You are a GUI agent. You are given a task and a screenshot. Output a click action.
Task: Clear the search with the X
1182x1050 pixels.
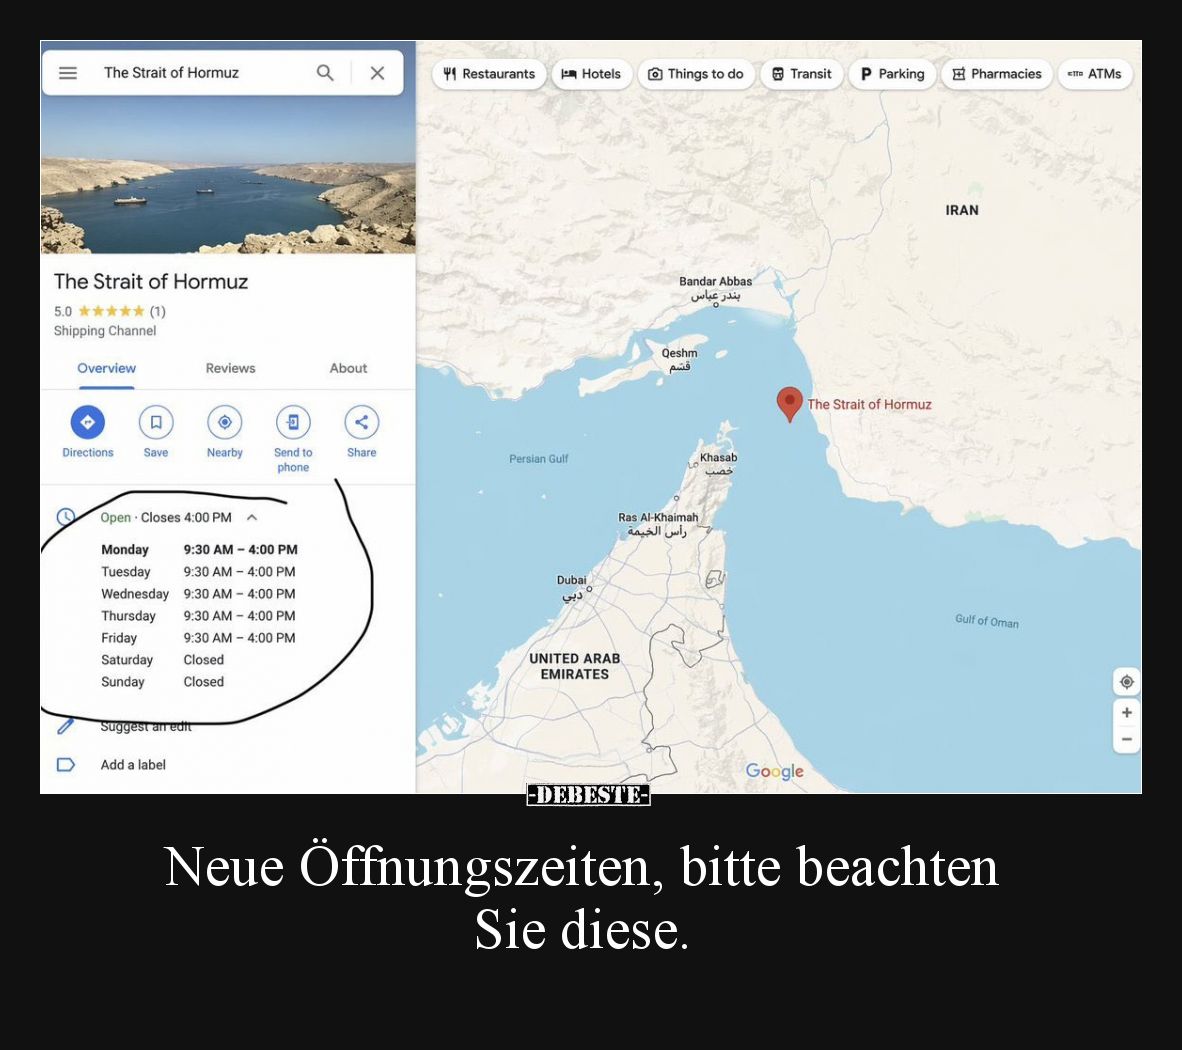[x=377, y=72]
